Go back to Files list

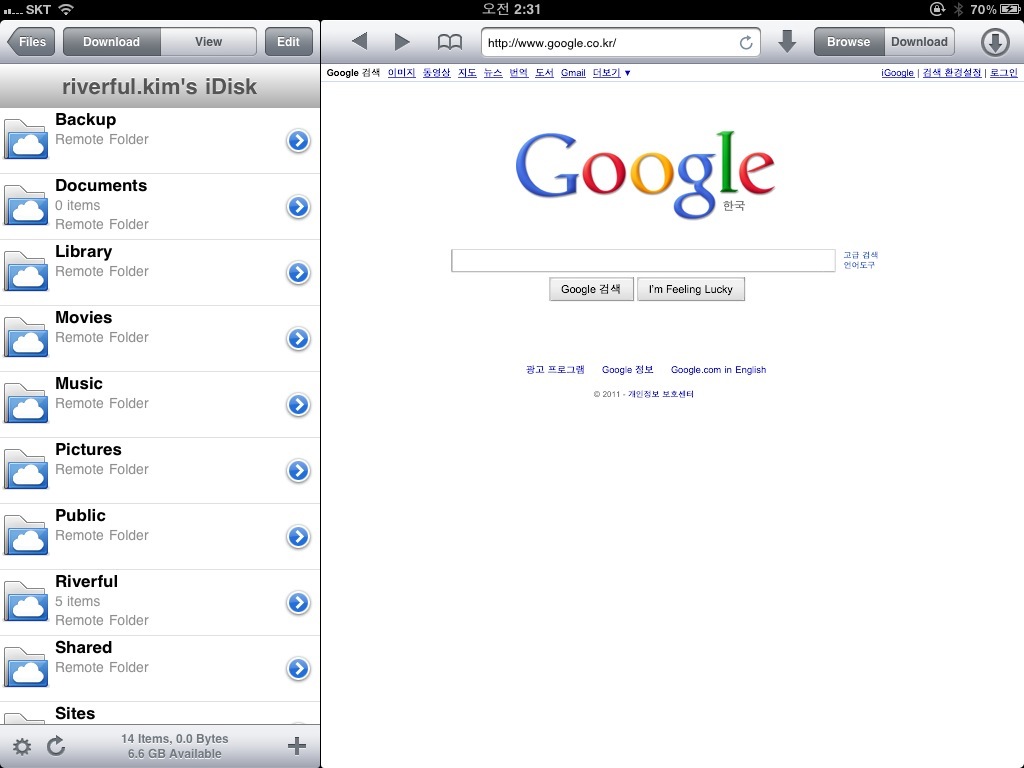coord(31,42)
